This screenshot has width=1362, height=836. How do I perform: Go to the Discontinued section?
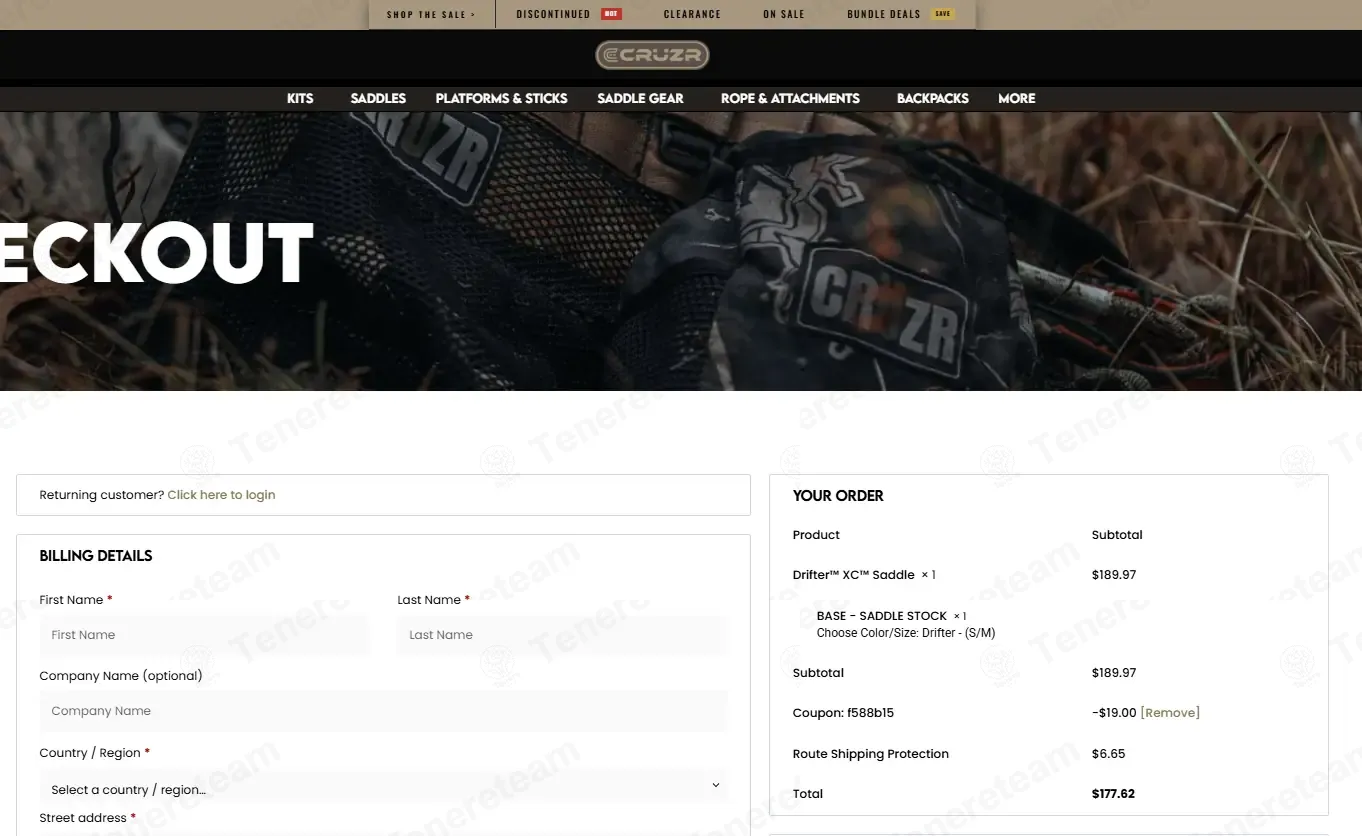pyautogui.click(x=553, y=14)
